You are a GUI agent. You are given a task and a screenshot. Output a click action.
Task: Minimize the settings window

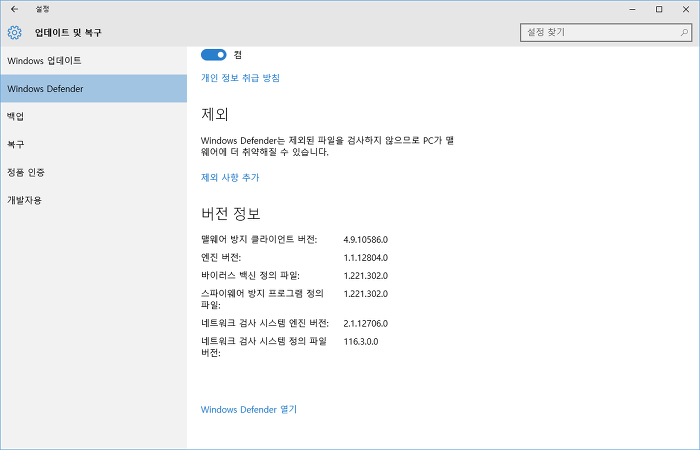click(633, 9)
